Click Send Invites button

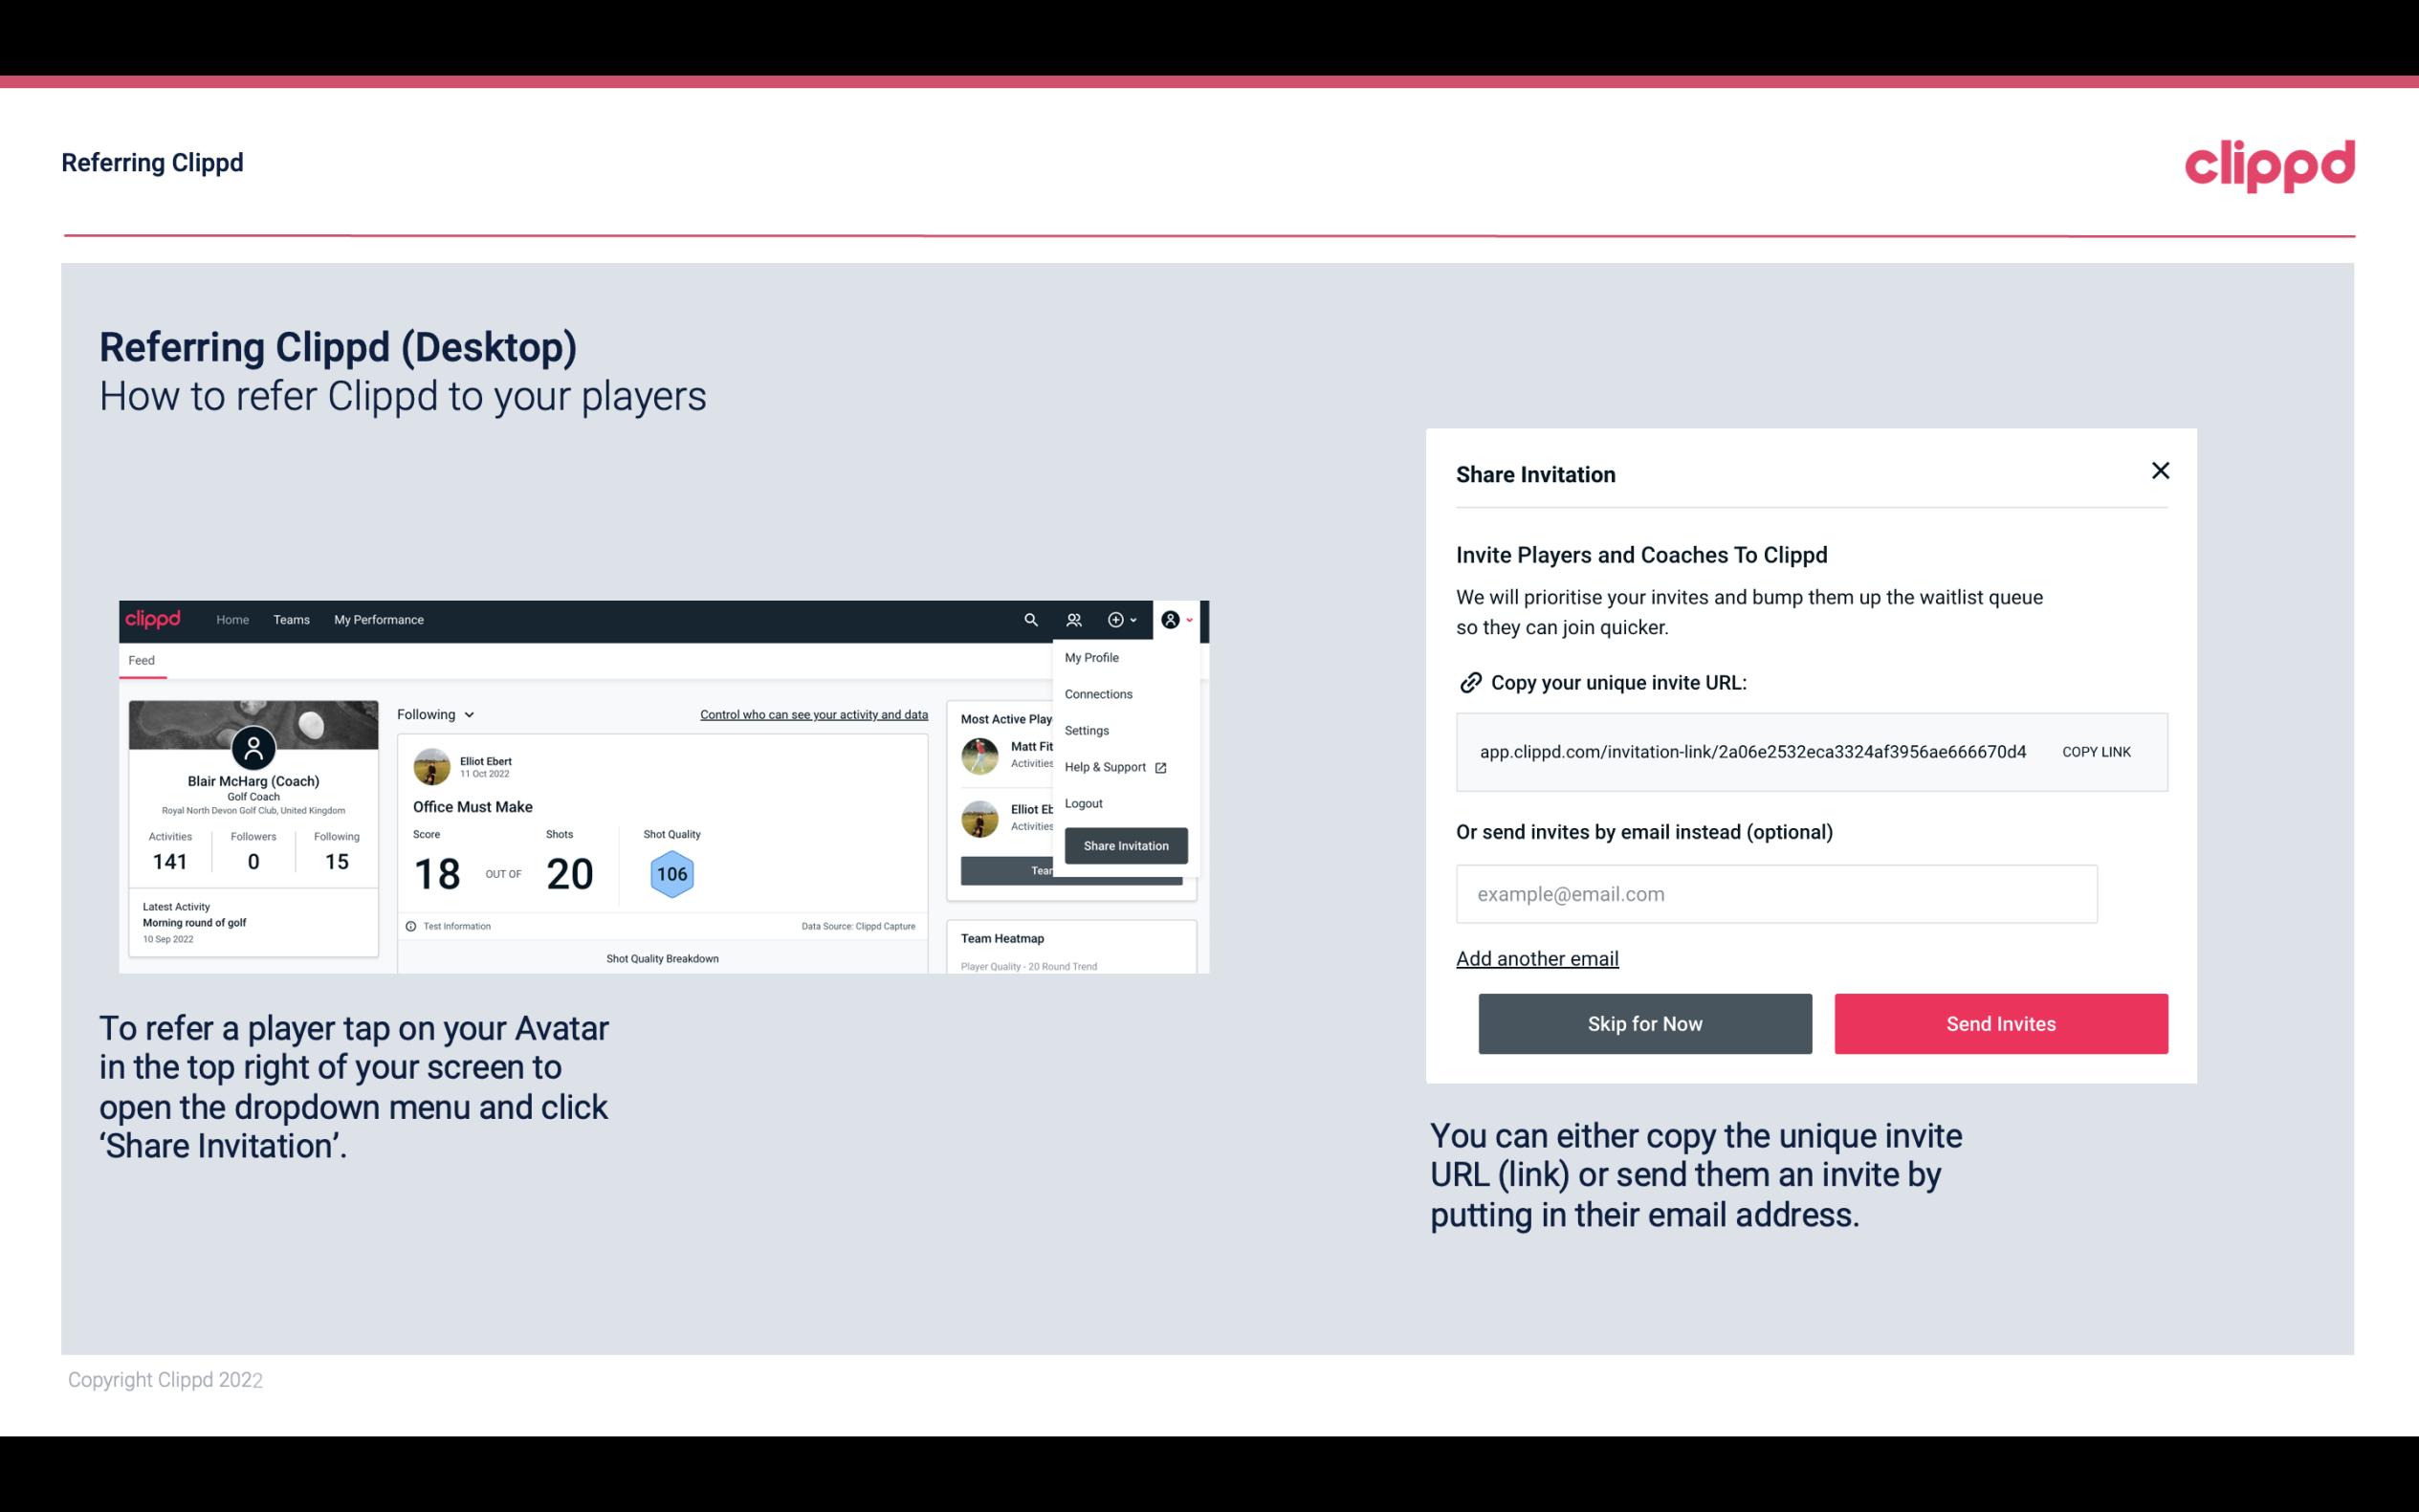pos(2001,1022)
